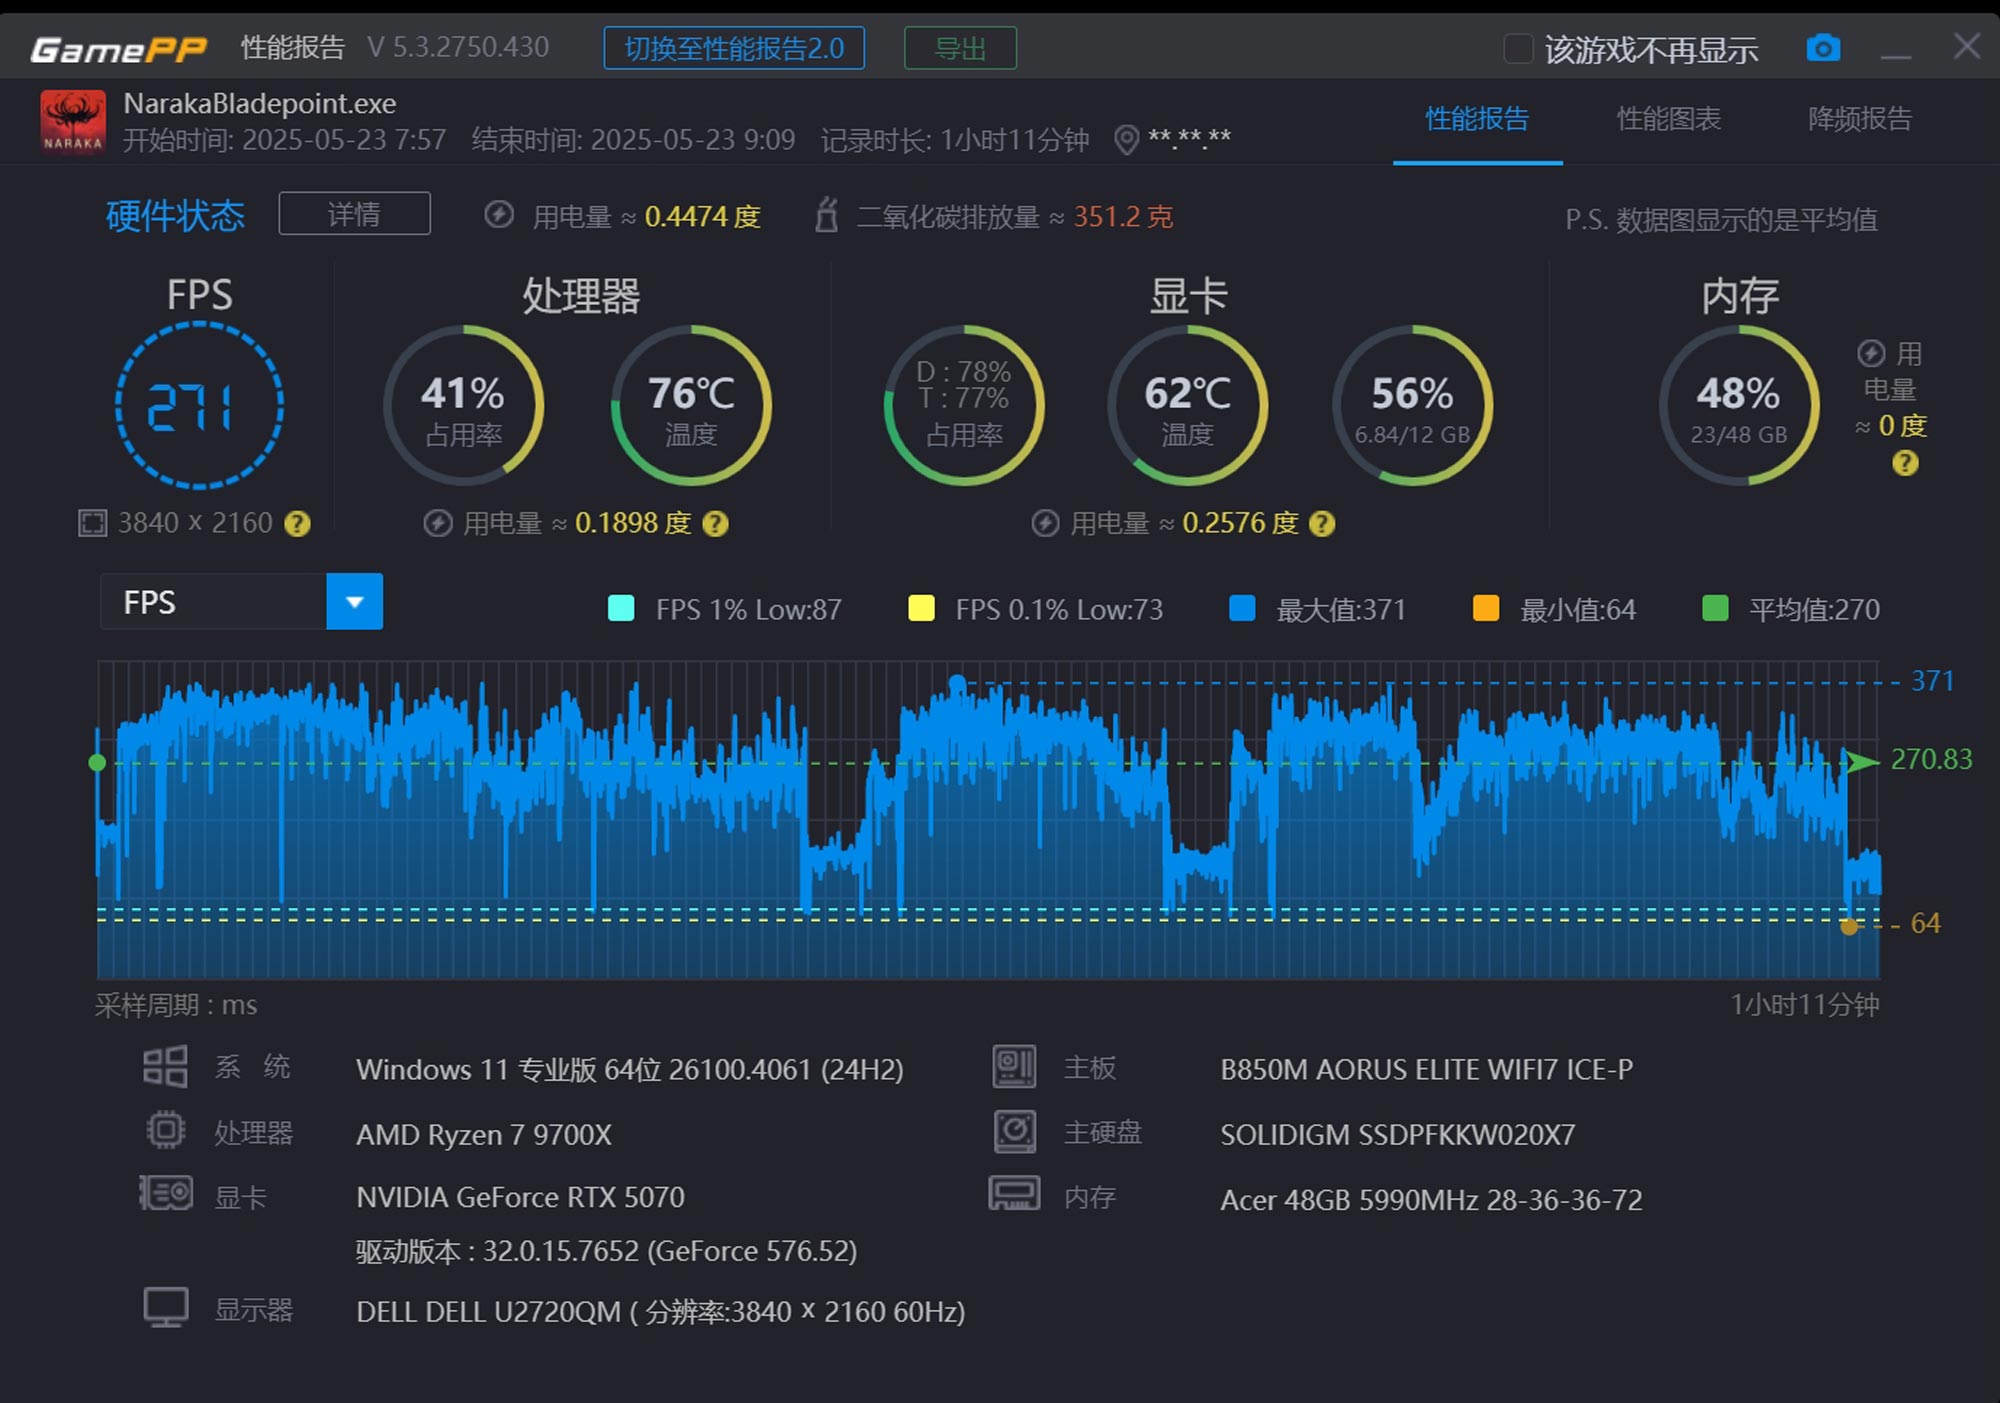Click the monitor display icon

(x=166, y=1307)
